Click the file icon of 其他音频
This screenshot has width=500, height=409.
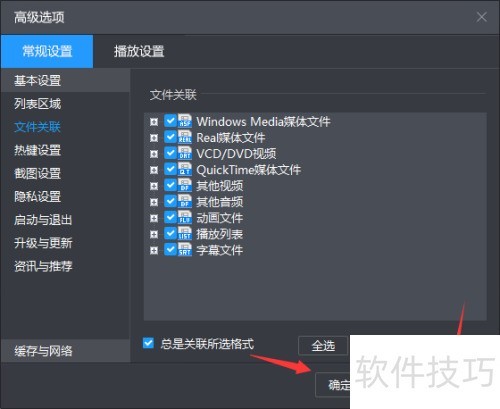[x=185, y=201]
